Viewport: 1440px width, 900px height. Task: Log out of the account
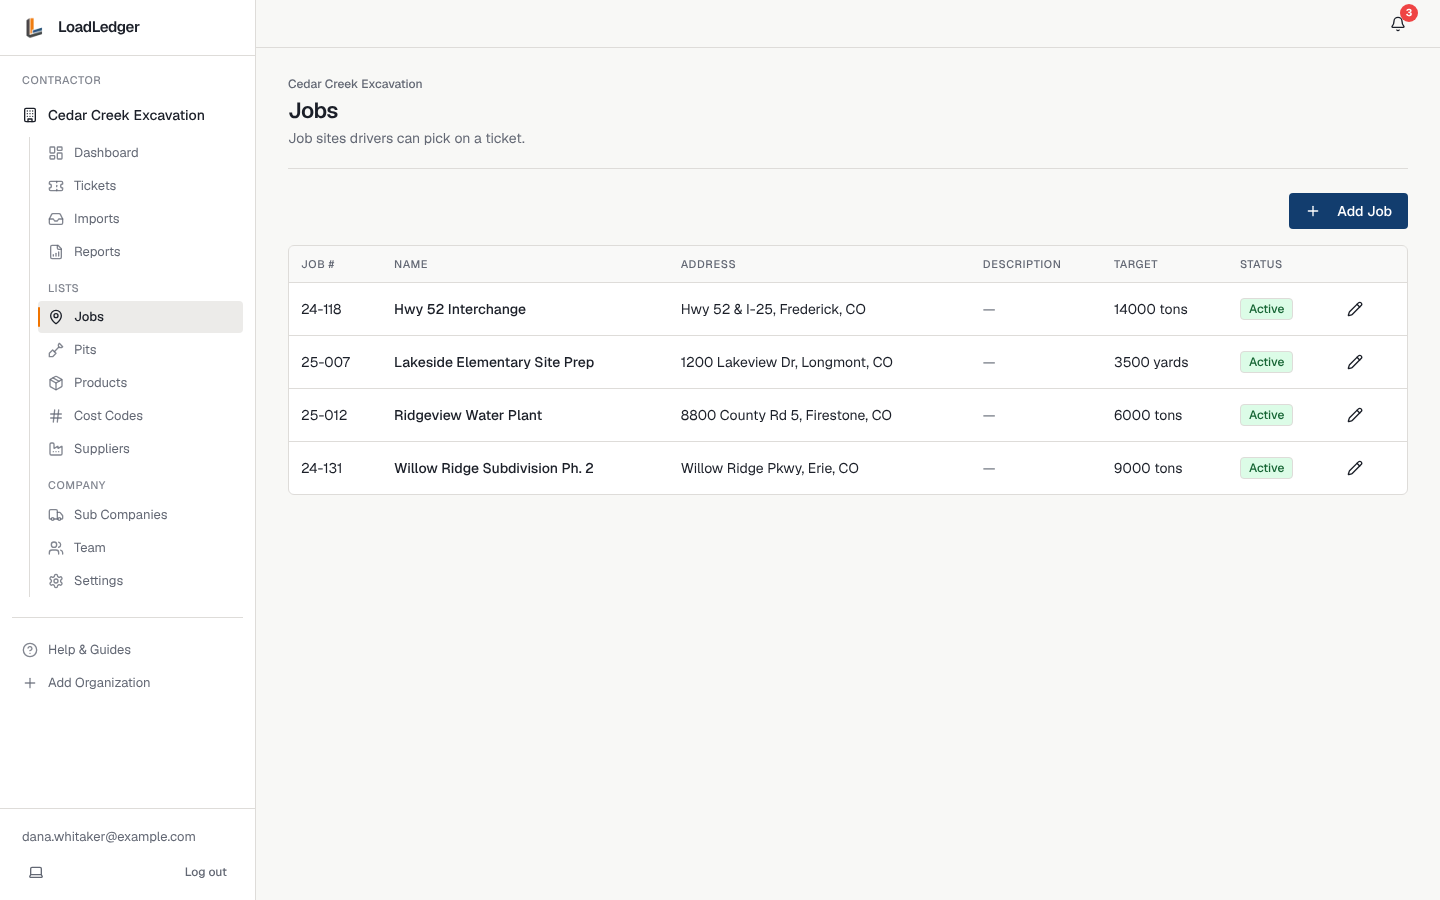tap(206, 872)
